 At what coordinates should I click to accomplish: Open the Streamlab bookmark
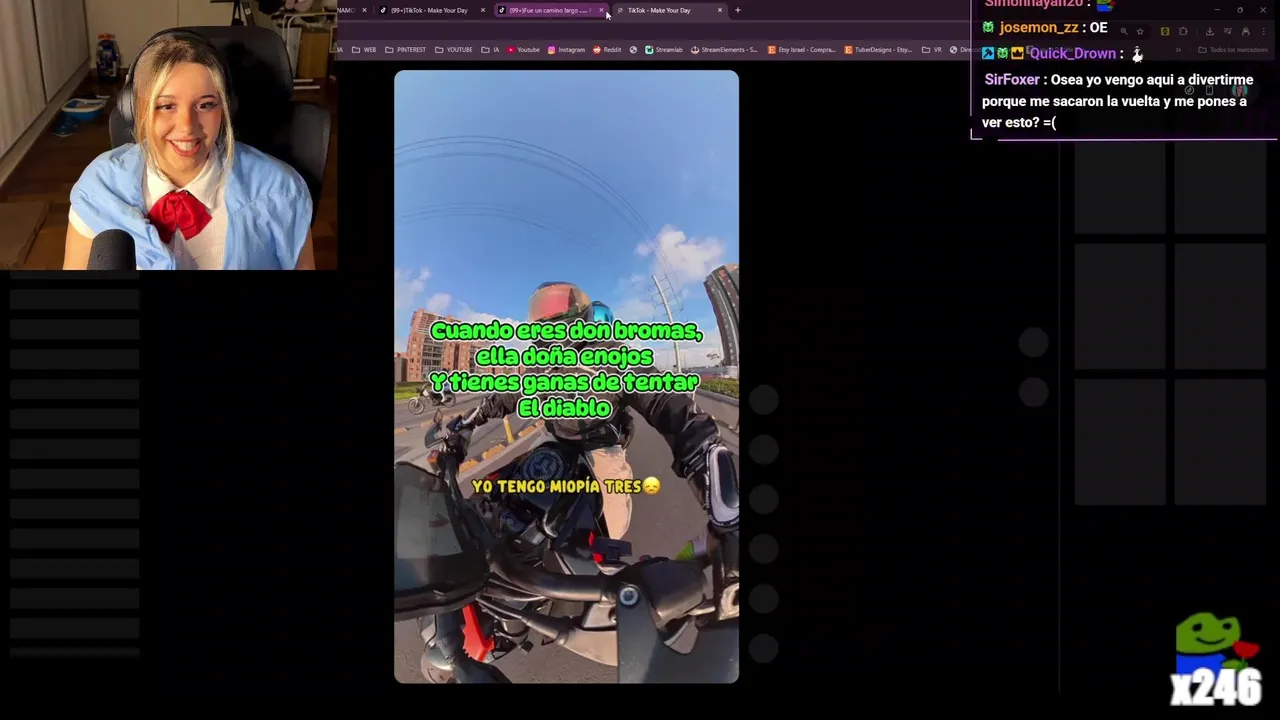[x=664, y=50]
